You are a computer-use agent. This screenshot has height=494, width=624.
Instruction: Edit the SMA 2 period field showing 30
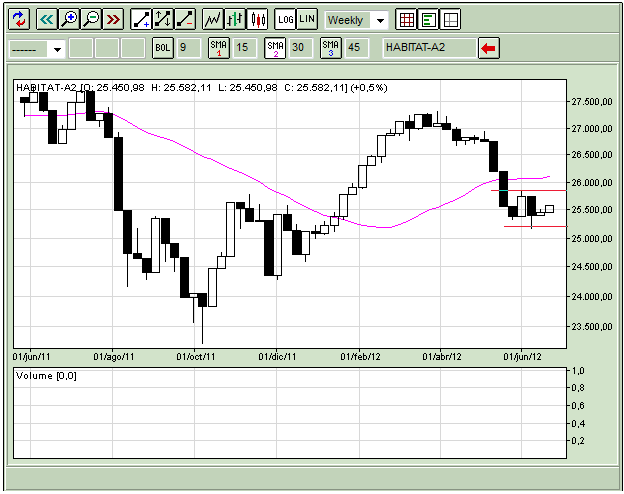pyautogui.click(x=300, y=48)
